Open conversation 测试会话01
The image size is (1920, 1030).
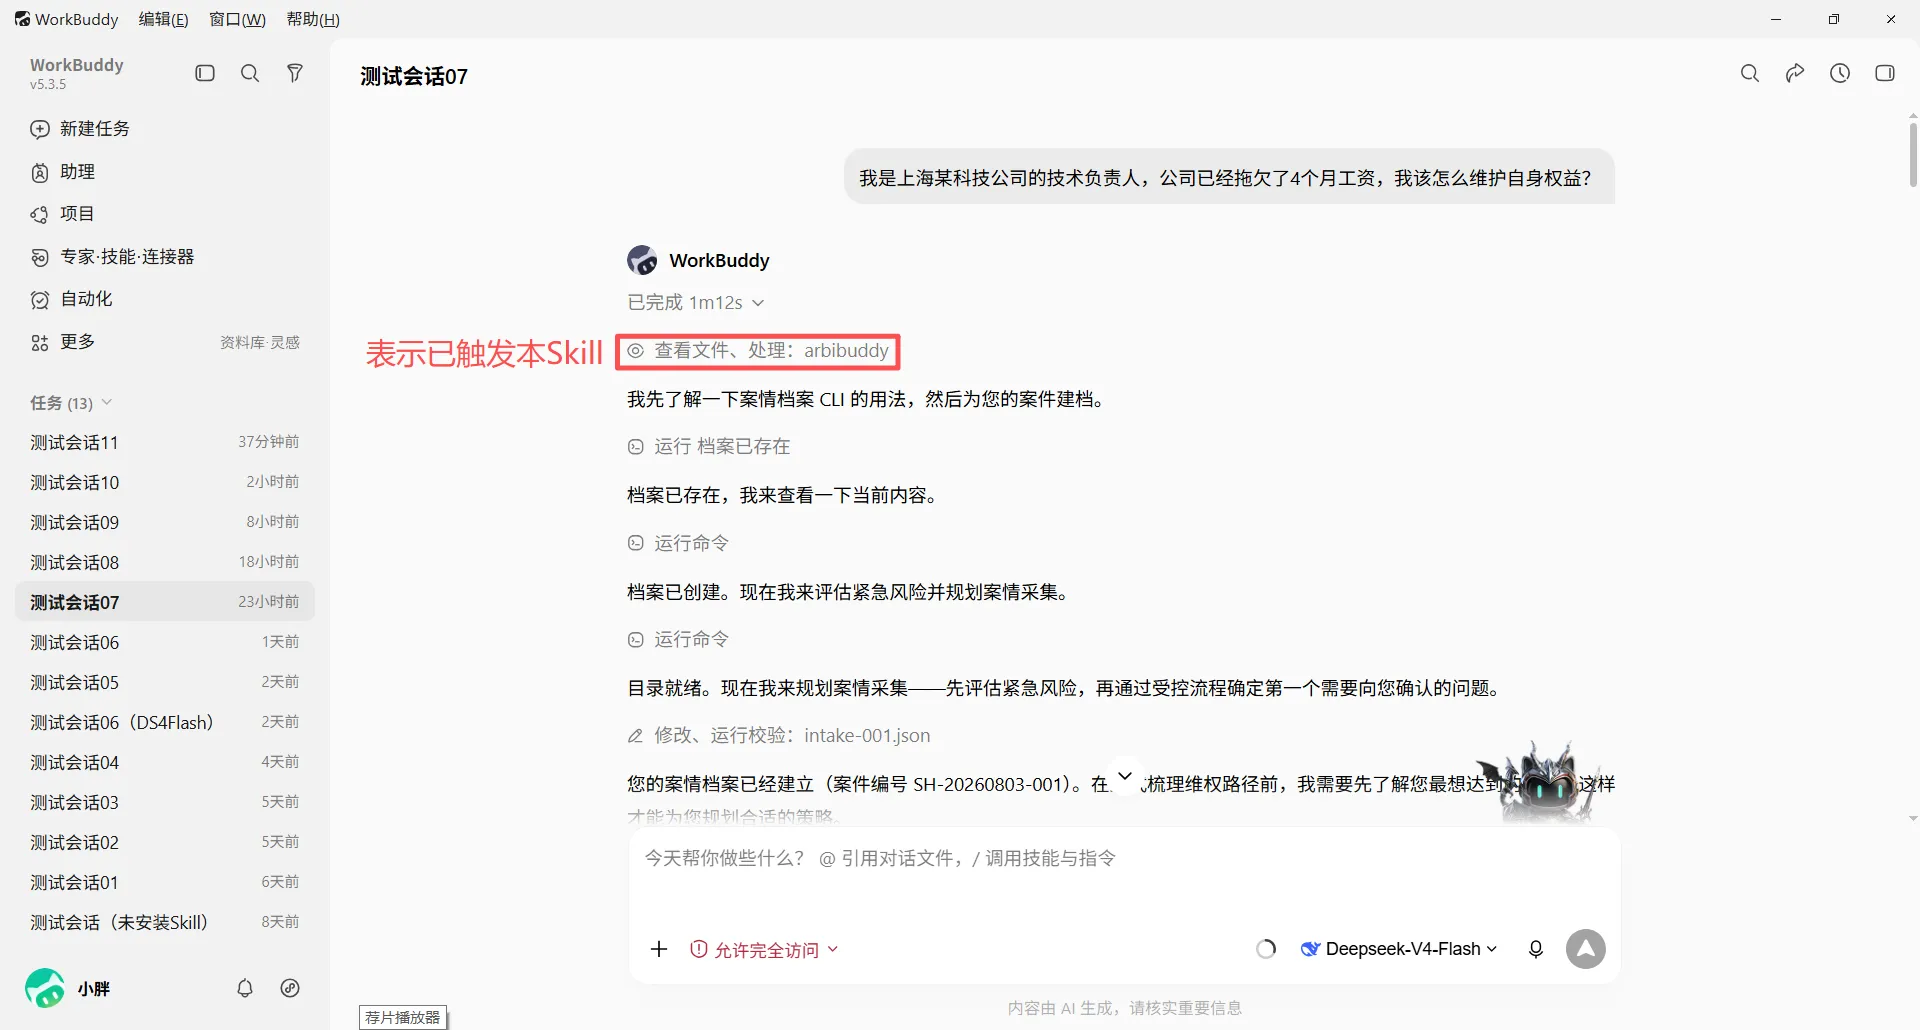pos(165,882)
